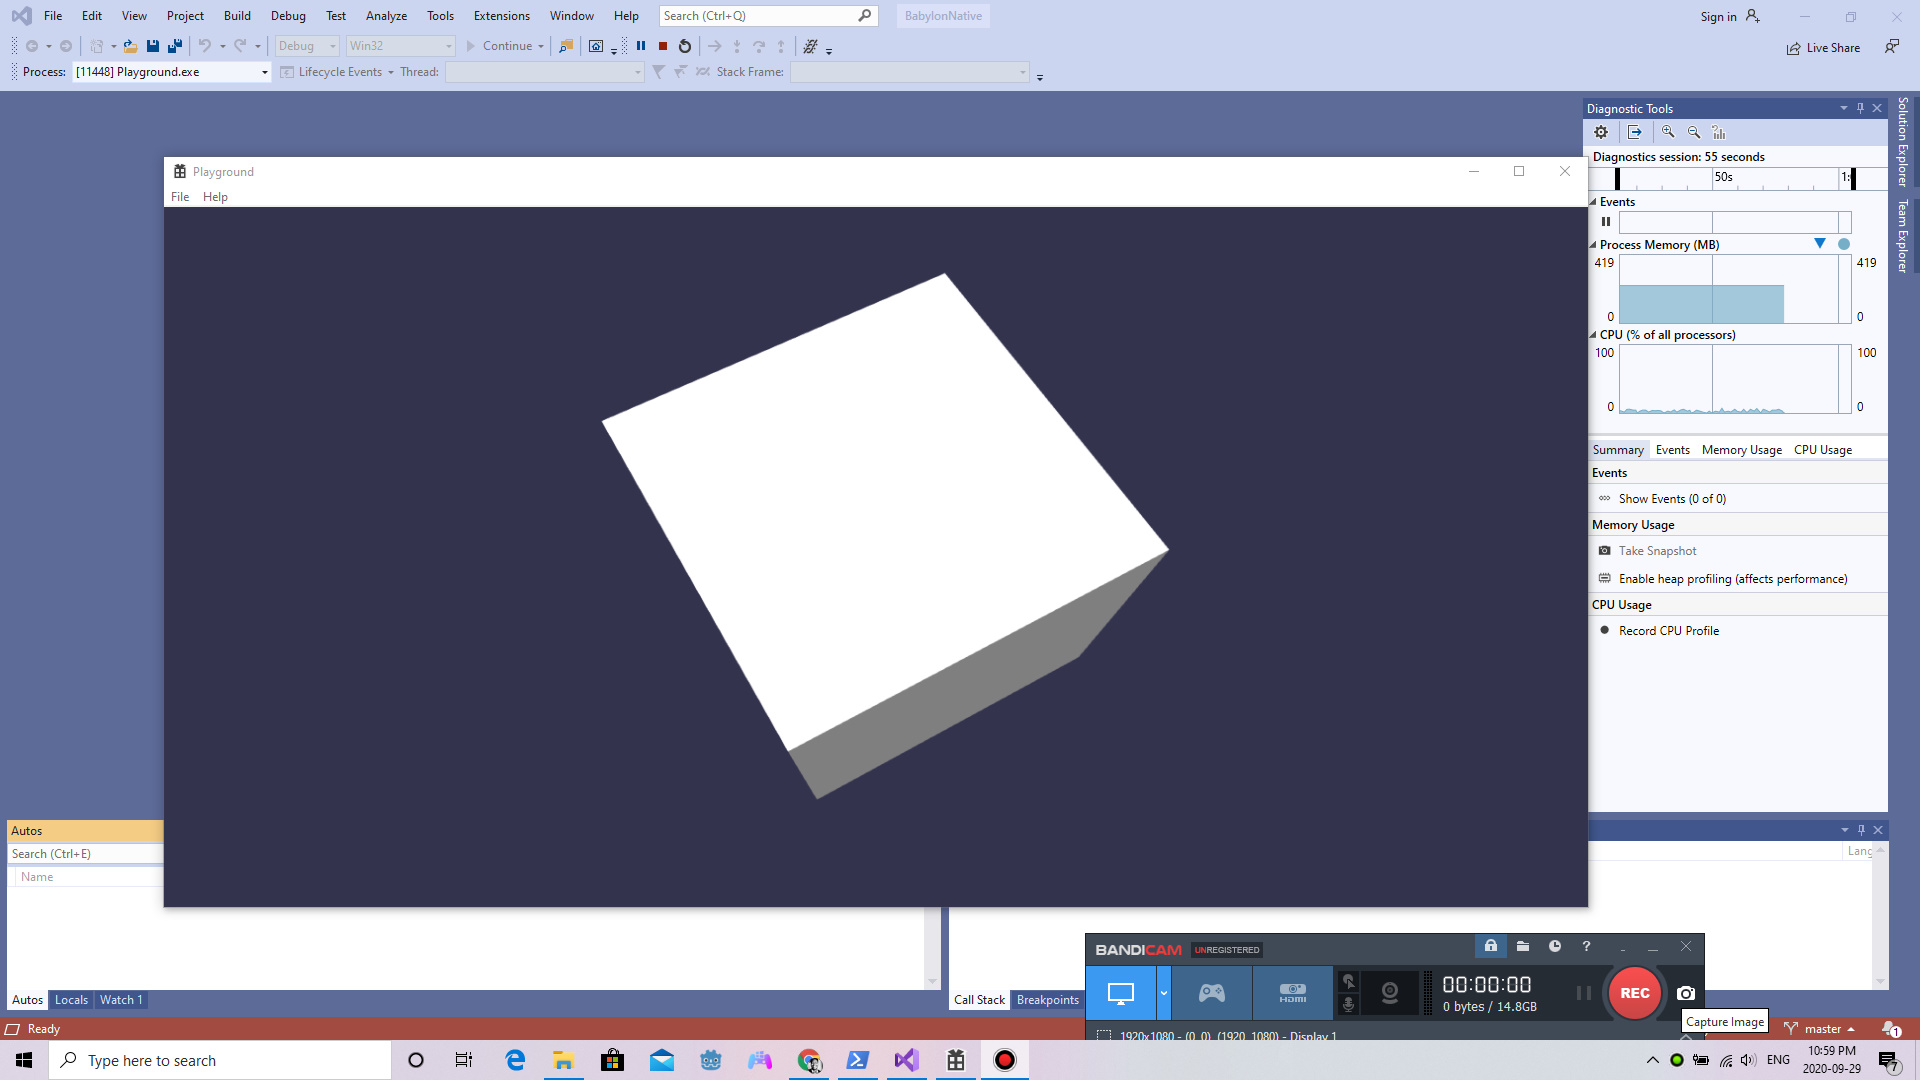Click Zoom In in Diagnostic Tools
This screenshot has width=1920, height=1080.
point(1668,132)
